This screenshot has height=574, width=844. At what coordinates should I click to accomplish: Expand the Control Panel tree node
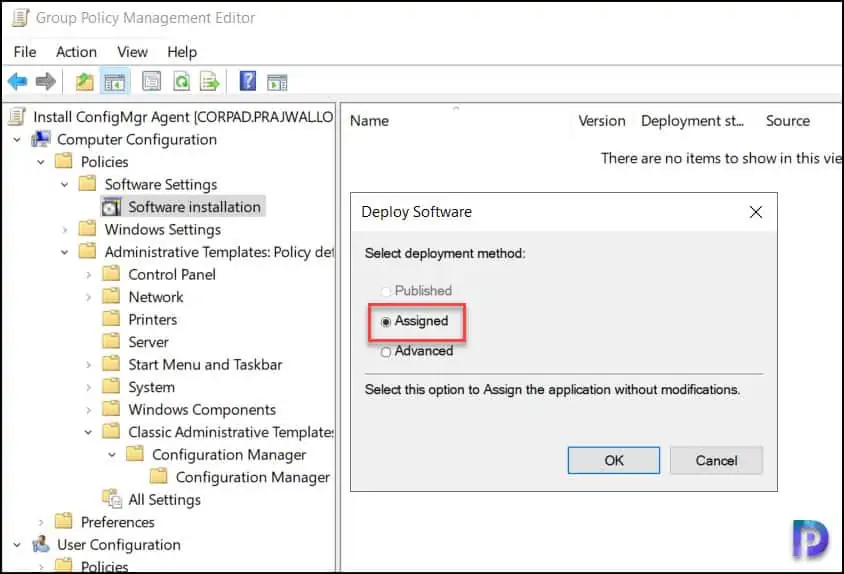pyautogui.click(x=89, y=275)
